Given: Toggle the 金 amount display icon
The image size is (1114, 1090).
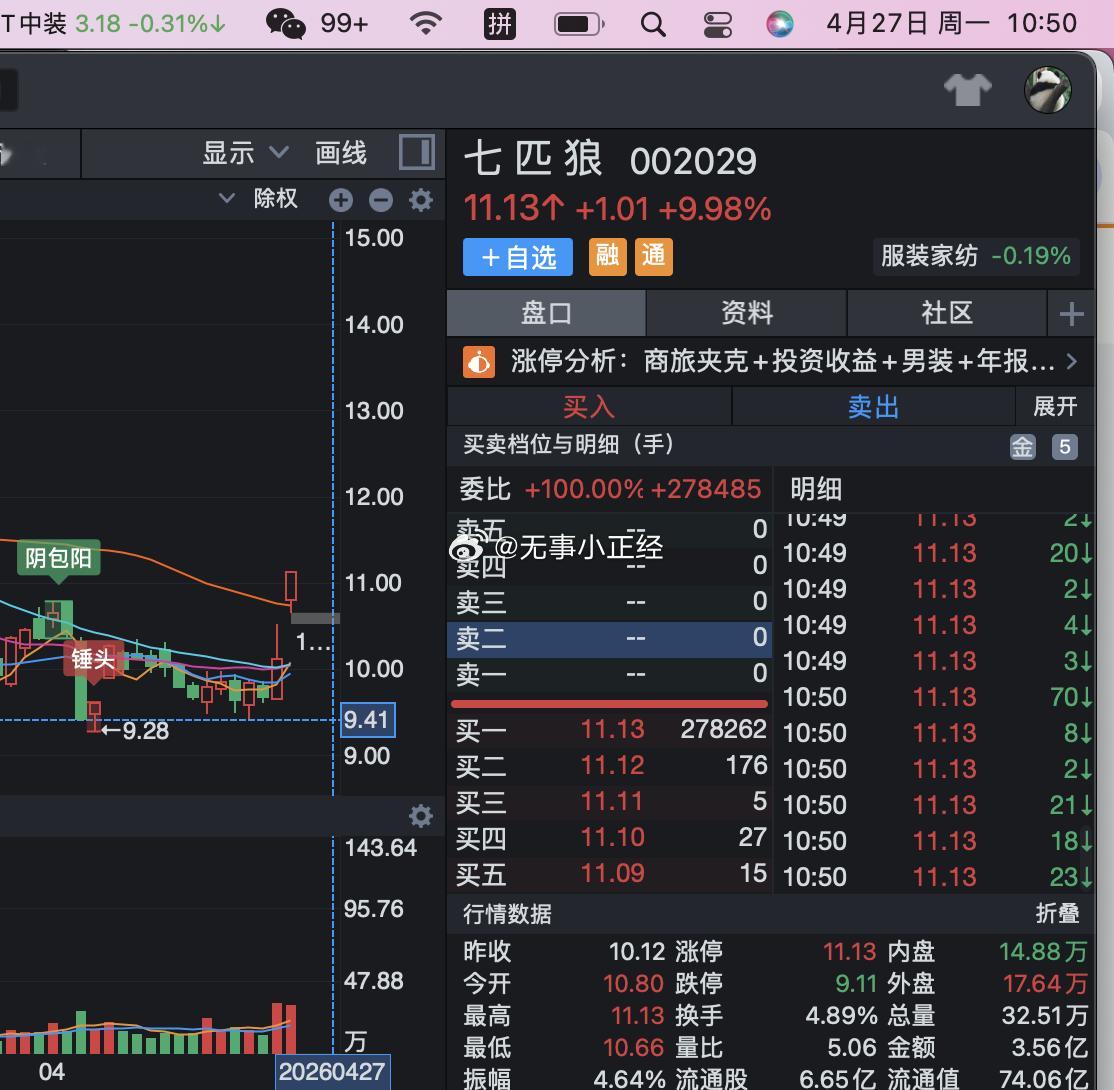Looking at the screenshot, I should click(x=1022, y=447).
